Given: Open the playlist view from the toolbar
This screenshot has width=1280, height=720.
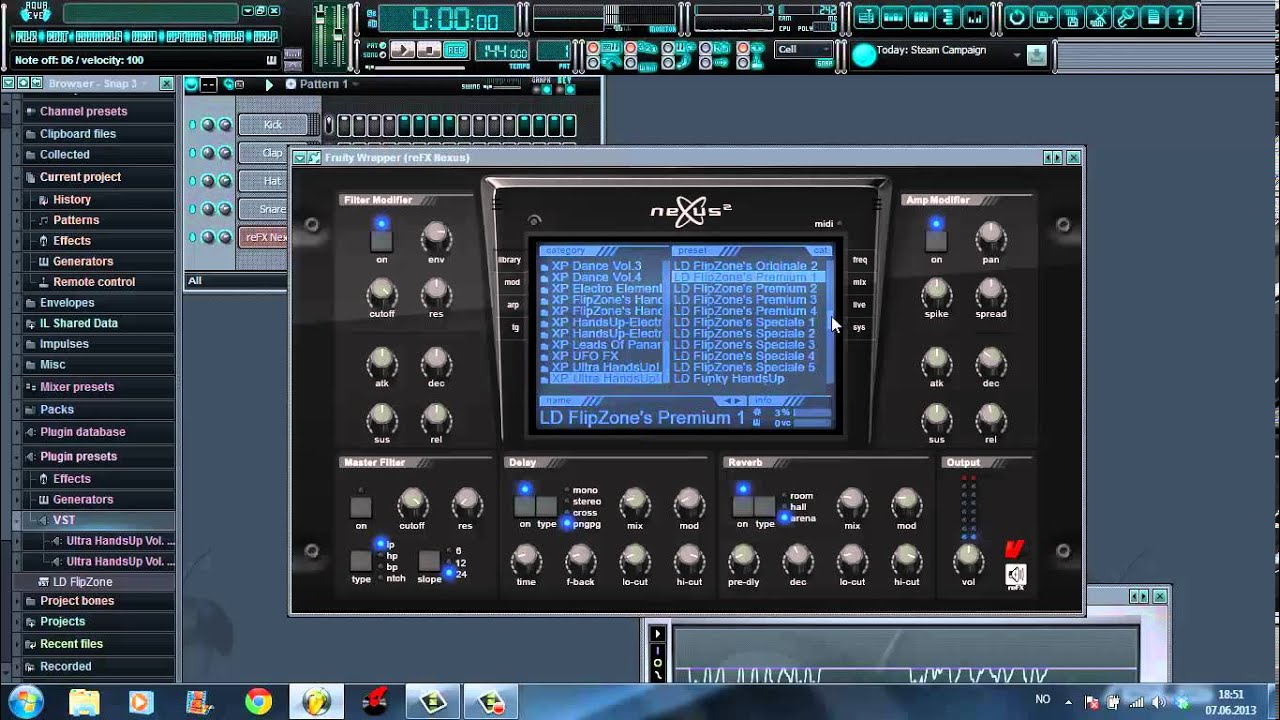Looking at the screenshot, I should coord(867,17).
